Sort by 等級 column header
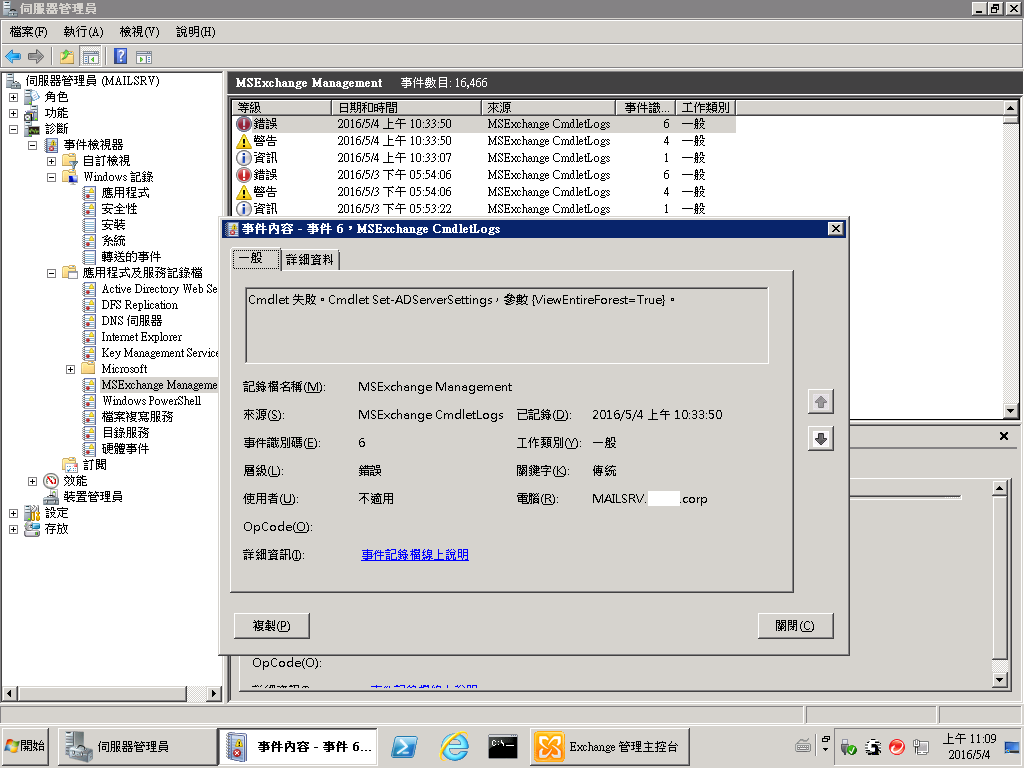 281,107
